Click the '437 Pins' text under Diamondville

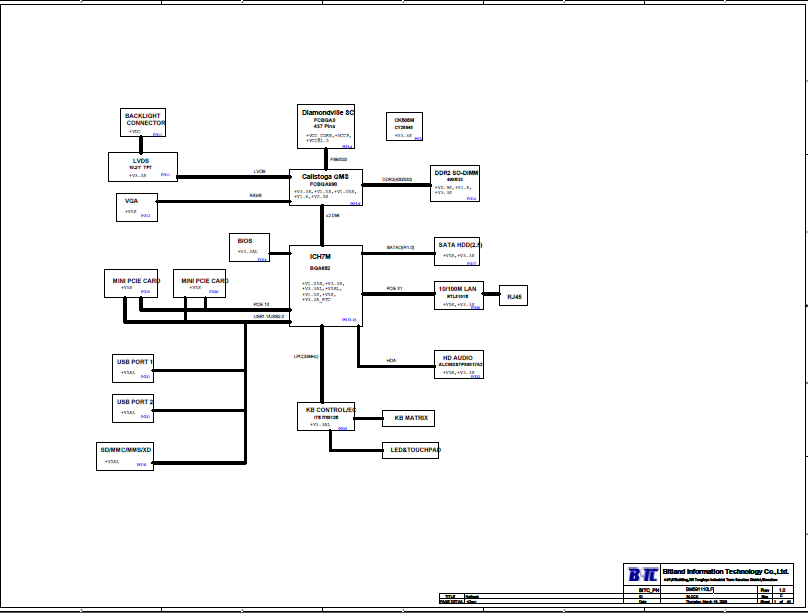pyautogui.click(x=325, y=126)
